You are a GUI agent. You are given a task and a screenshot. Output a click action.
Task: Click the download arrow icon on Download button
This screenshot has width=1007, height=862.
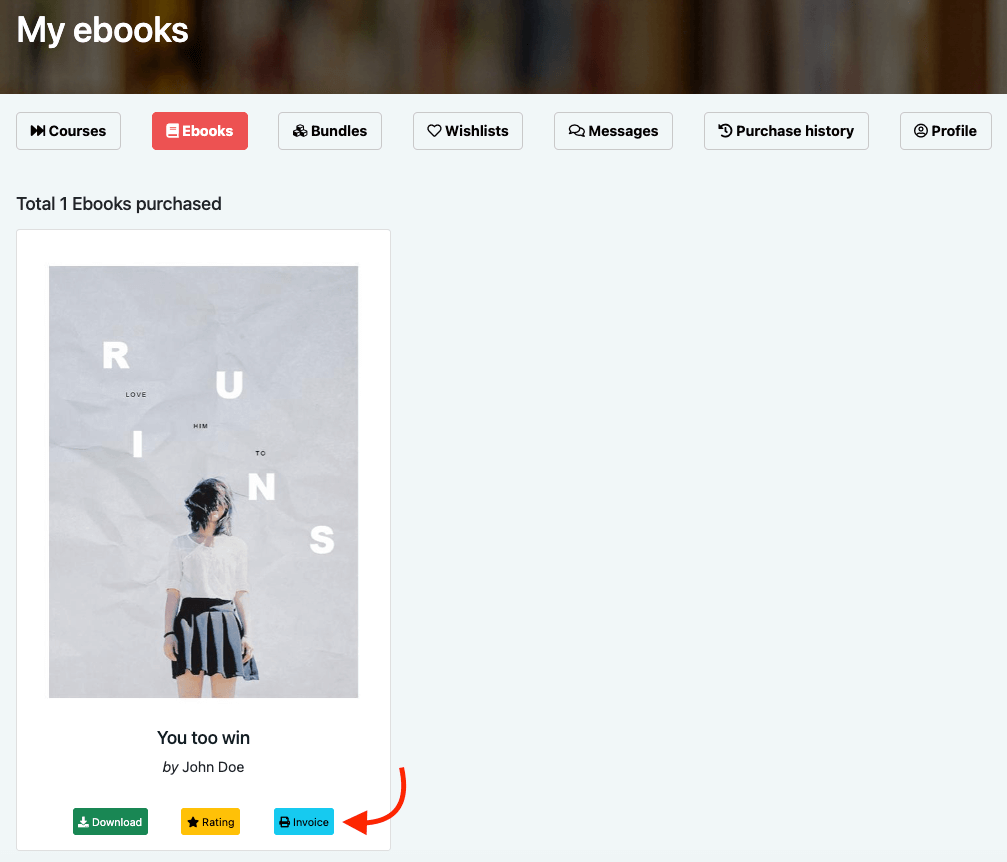coord(83,821)
